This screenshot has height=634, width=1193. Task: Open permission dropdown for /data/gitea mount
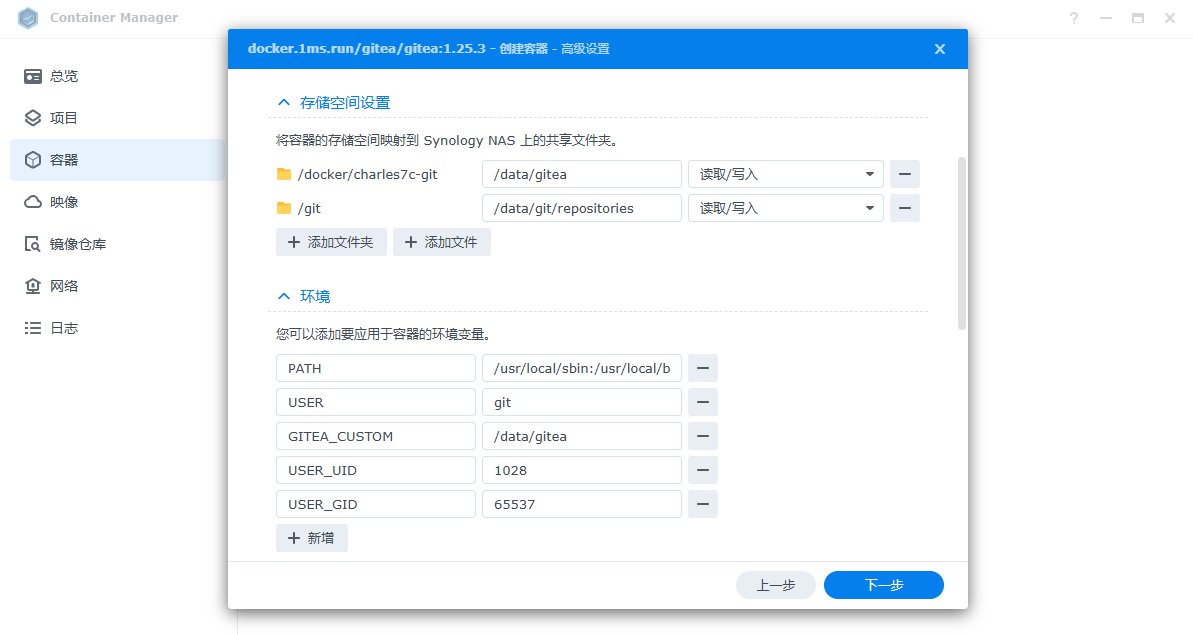pyautogui.click(x=785, y=174)
